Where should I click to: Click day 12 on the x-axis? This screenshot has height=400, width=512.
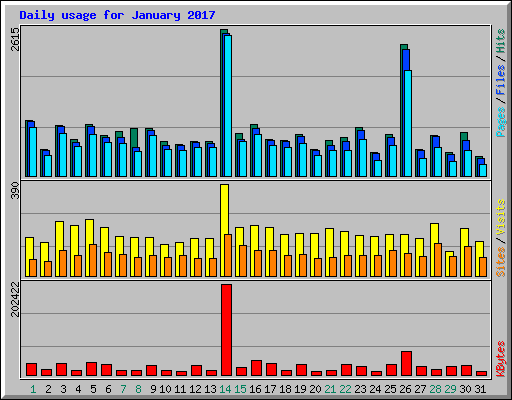(x=195, y=389)
